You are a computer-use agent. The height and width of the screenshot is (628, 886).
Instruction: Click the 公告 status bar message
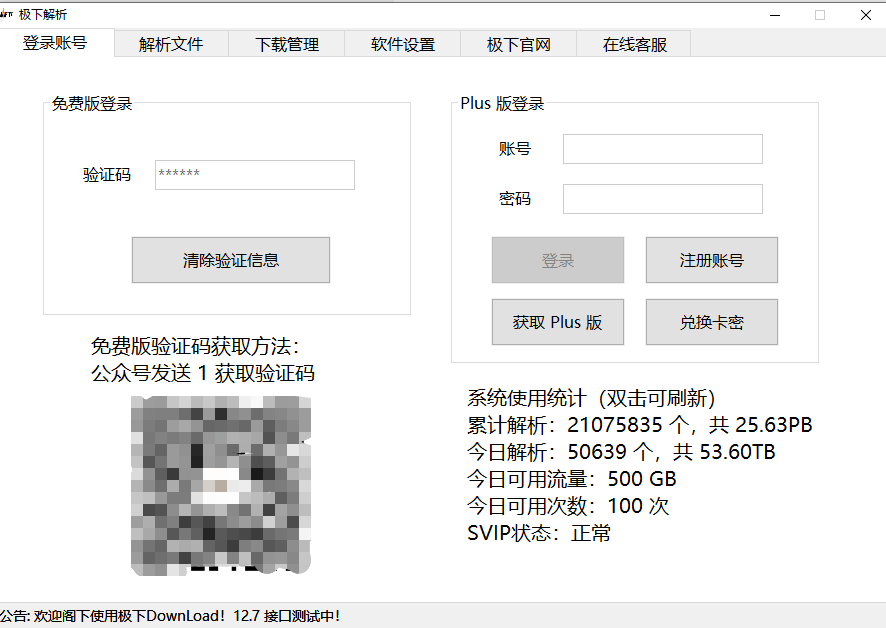[x=170, y=616]
